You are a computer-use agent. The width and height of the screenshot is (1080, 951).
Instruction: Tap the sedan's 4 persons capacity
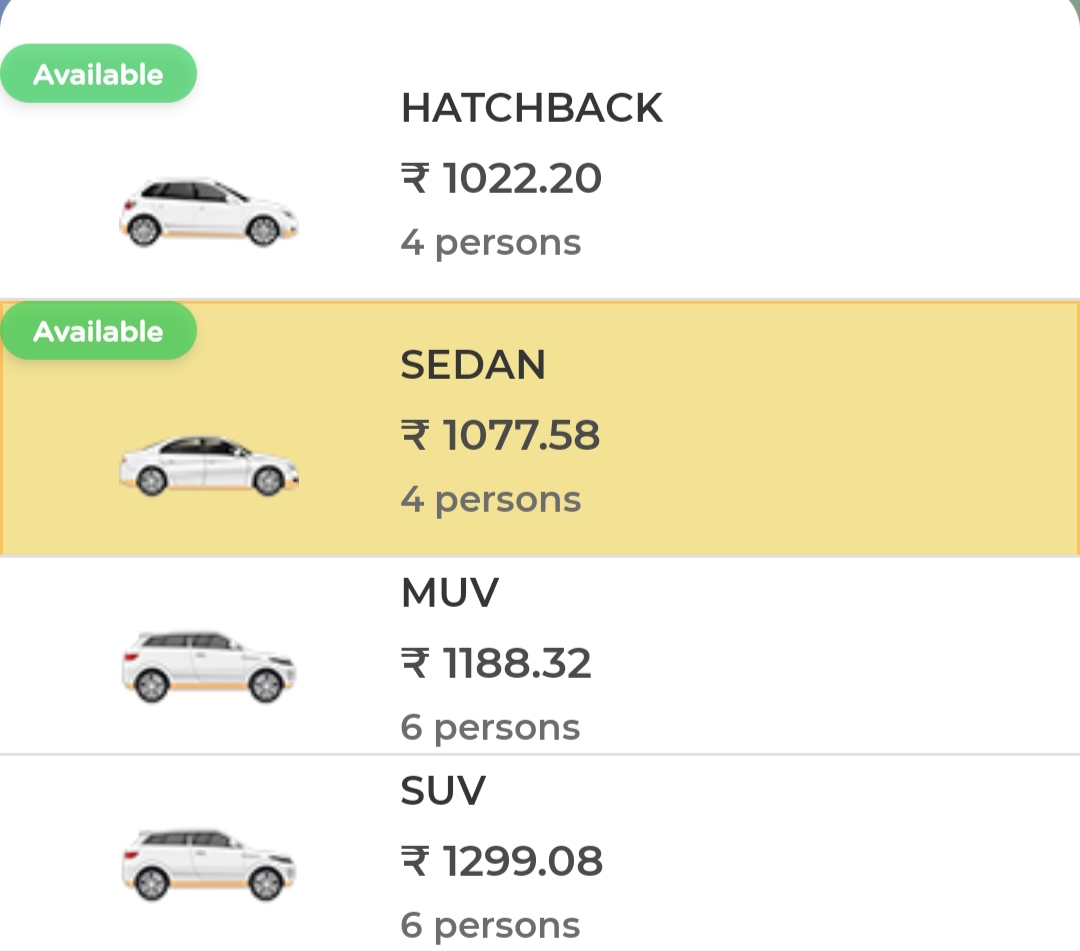click(x=491, y=501)
